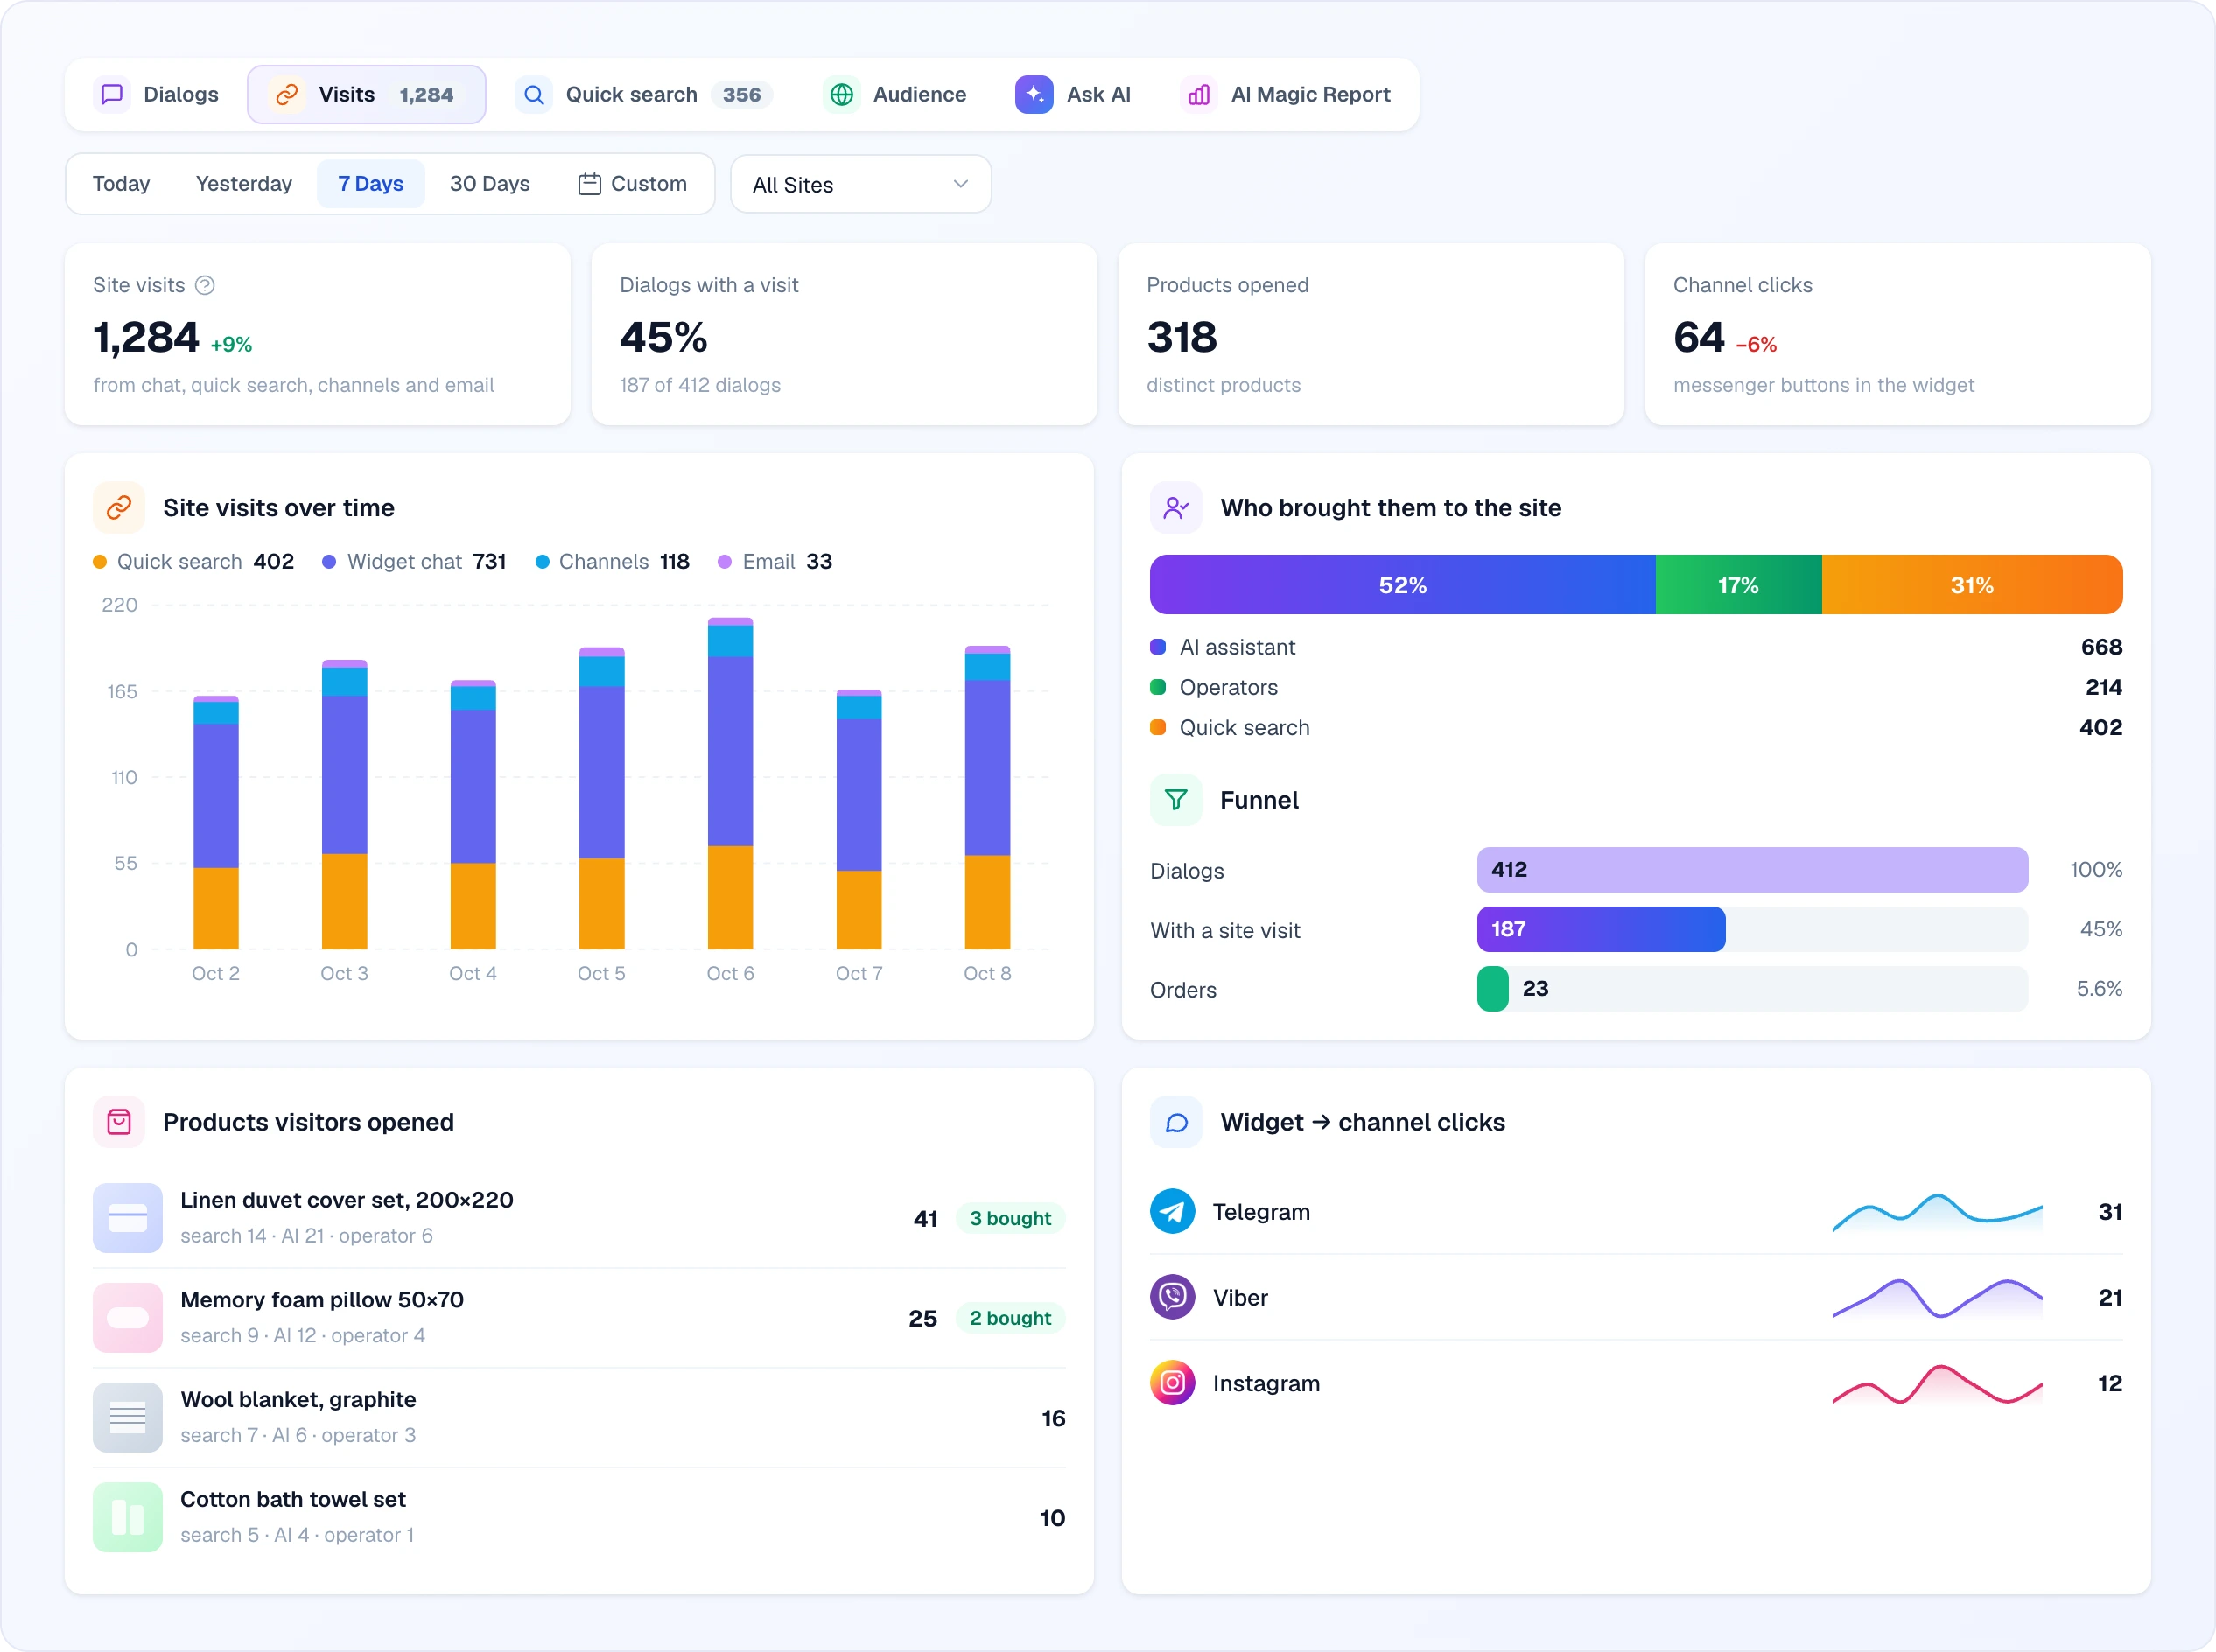Click the Channel clicks 64 card

[1898, 334]
